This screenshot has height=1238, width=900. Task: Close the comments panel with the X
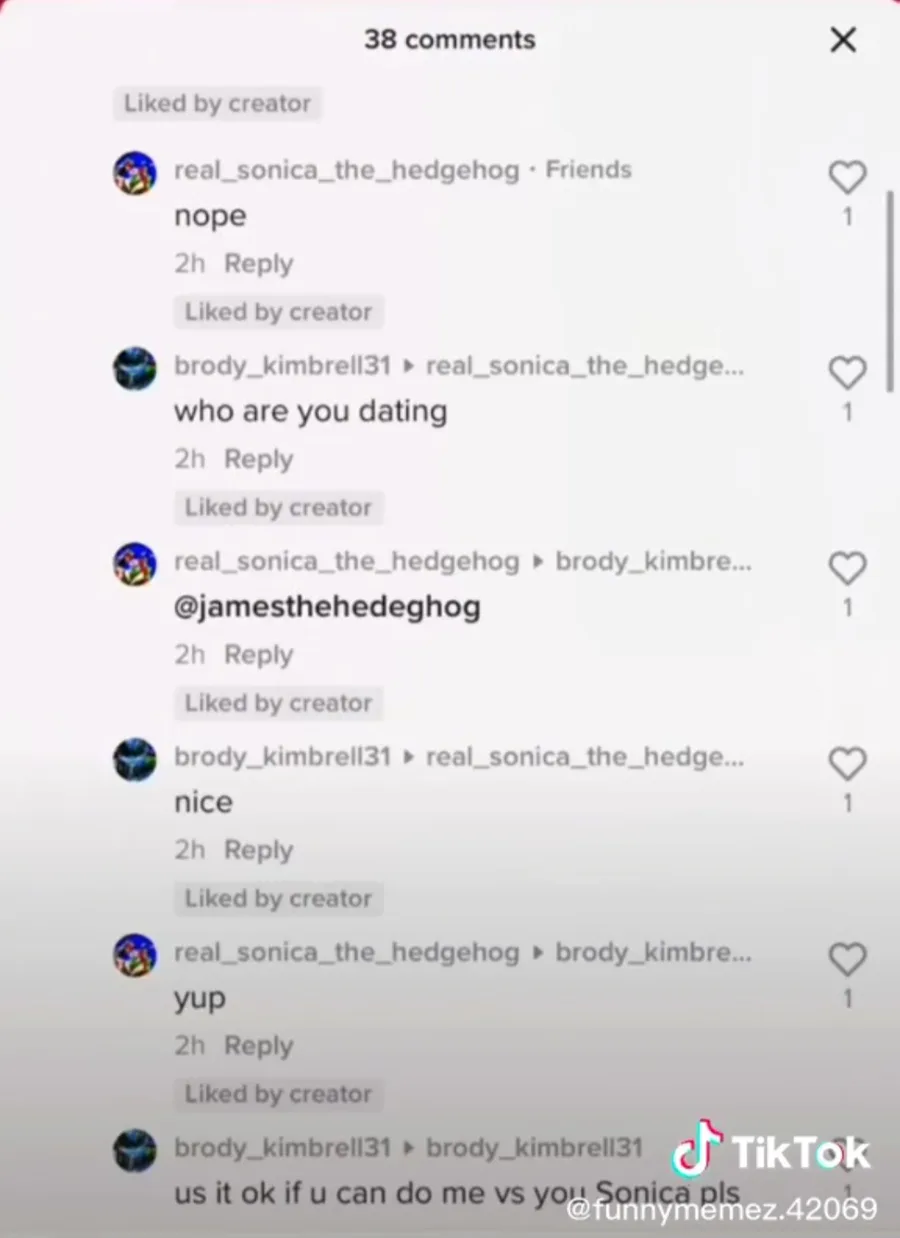pos(843,40)
